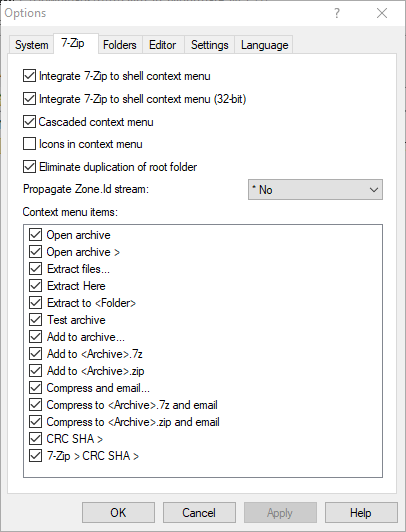Uncheck Integrate 7-Zip to shell context menu

(30, 76)
